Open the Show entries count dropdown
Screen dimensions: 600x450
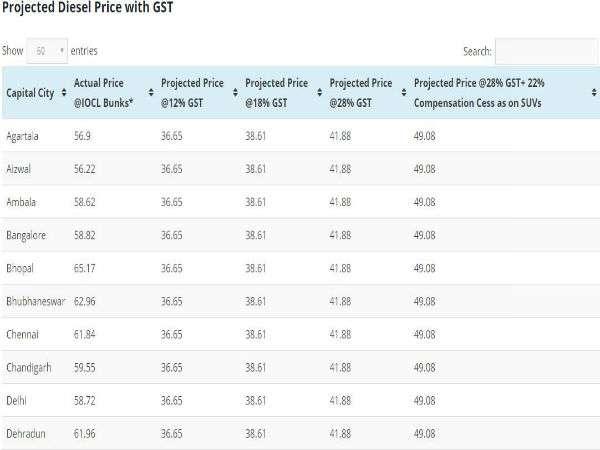[47, 50]
